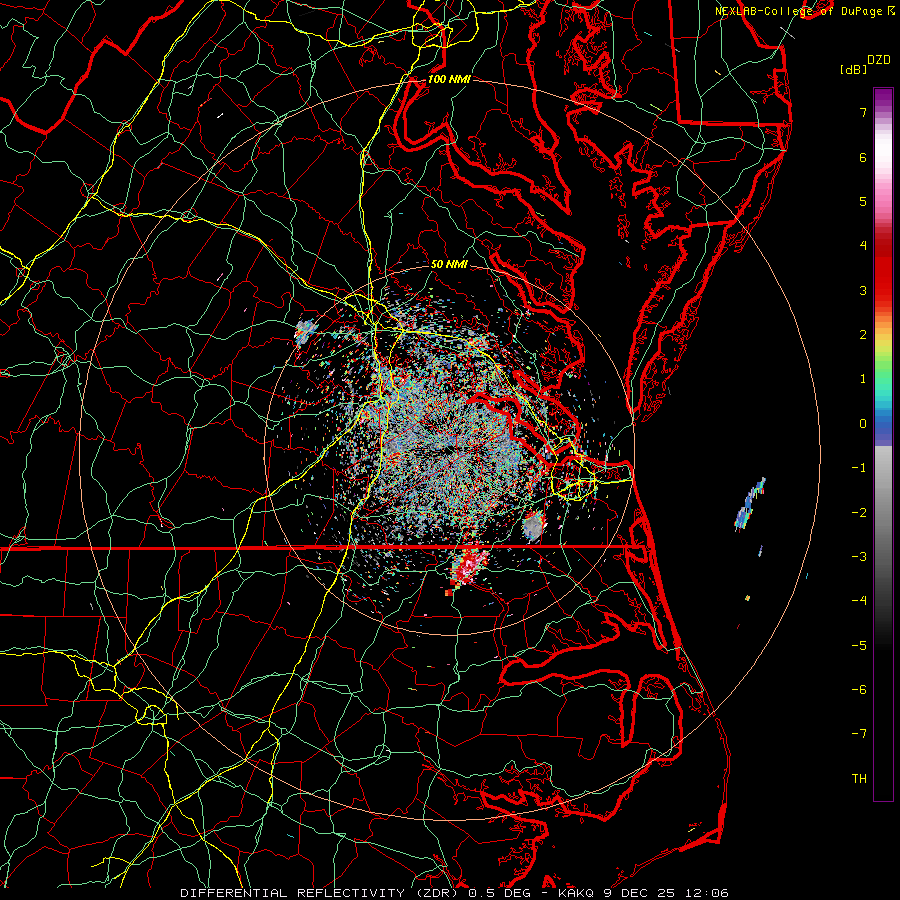
Task: Click the red high-ZDR echo cluster south of radar
Action: click(467, 567)
